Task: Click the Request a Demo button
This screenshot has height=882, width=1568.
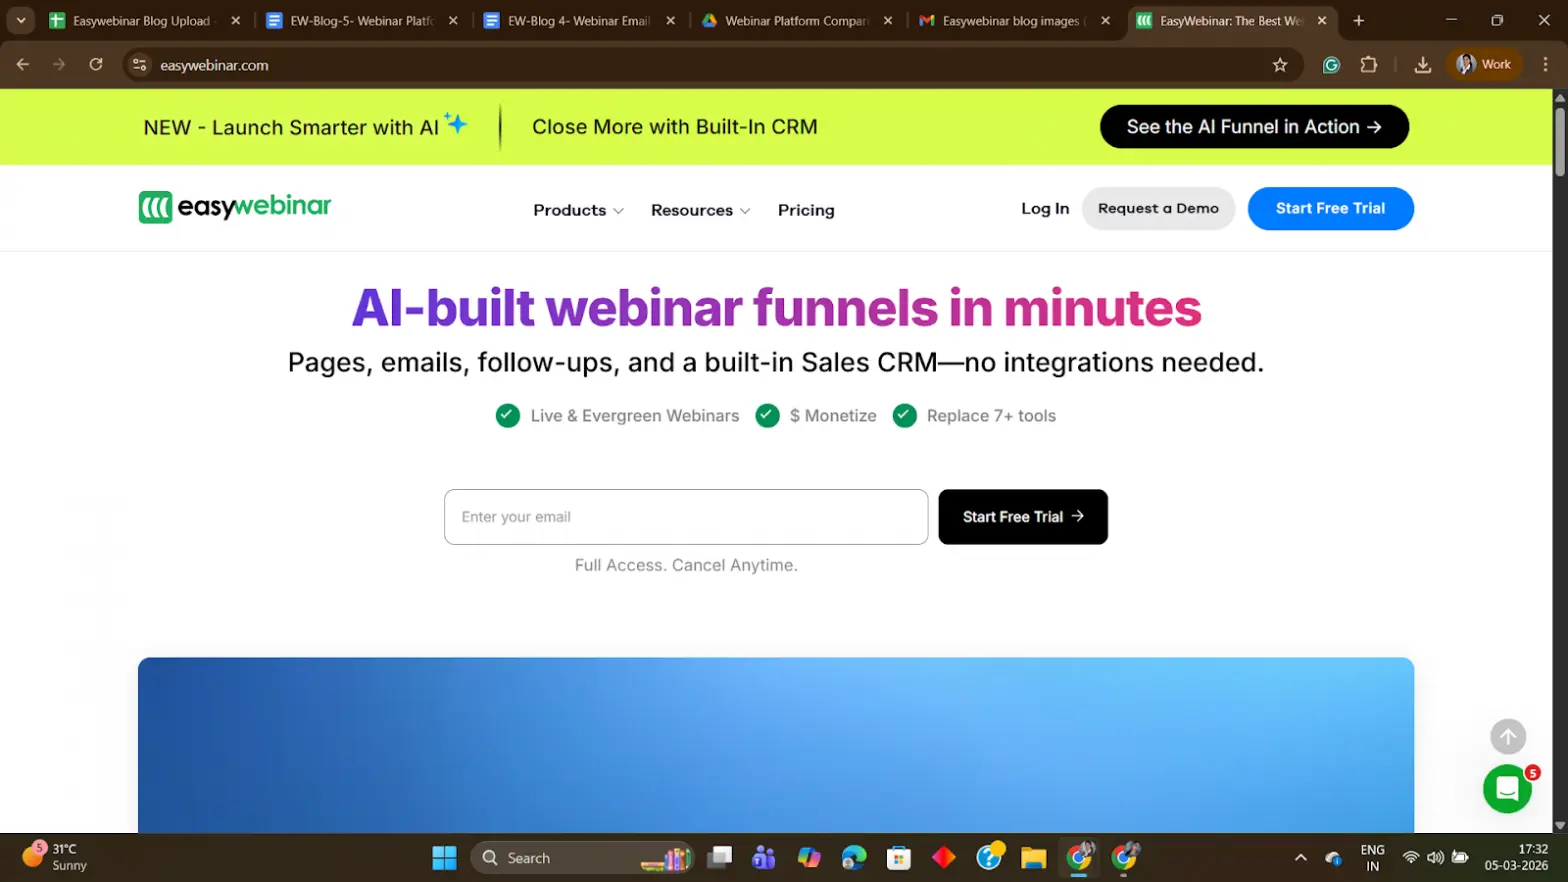Action: coord(1158,208)
